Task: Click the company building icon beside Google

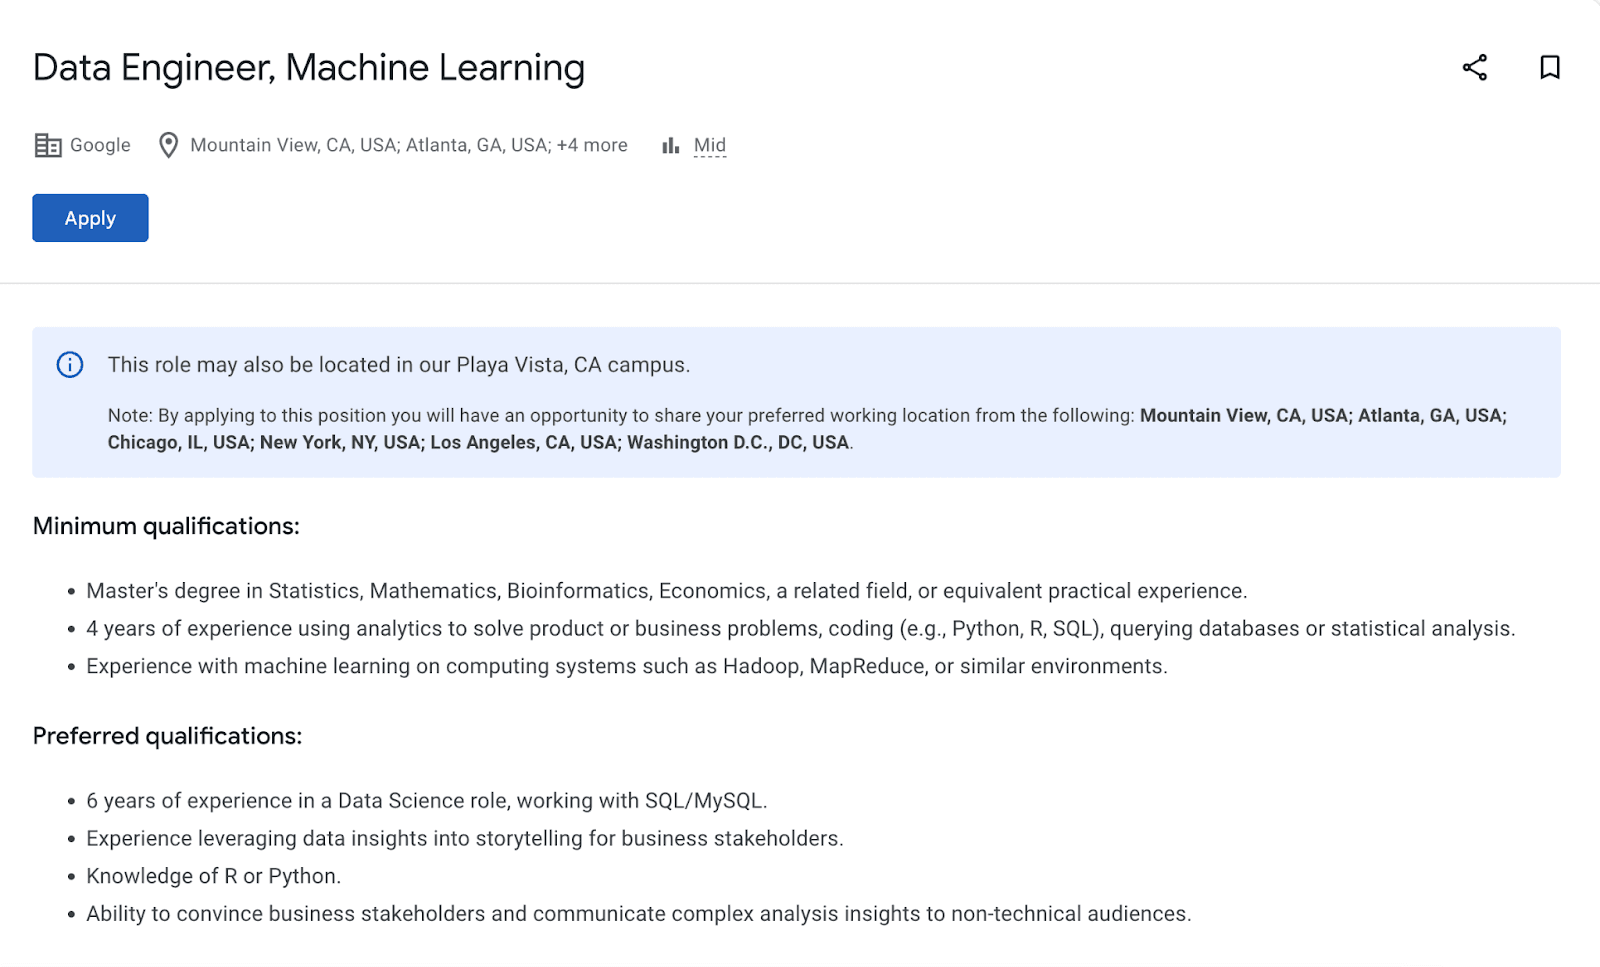Action: point(47,145)
